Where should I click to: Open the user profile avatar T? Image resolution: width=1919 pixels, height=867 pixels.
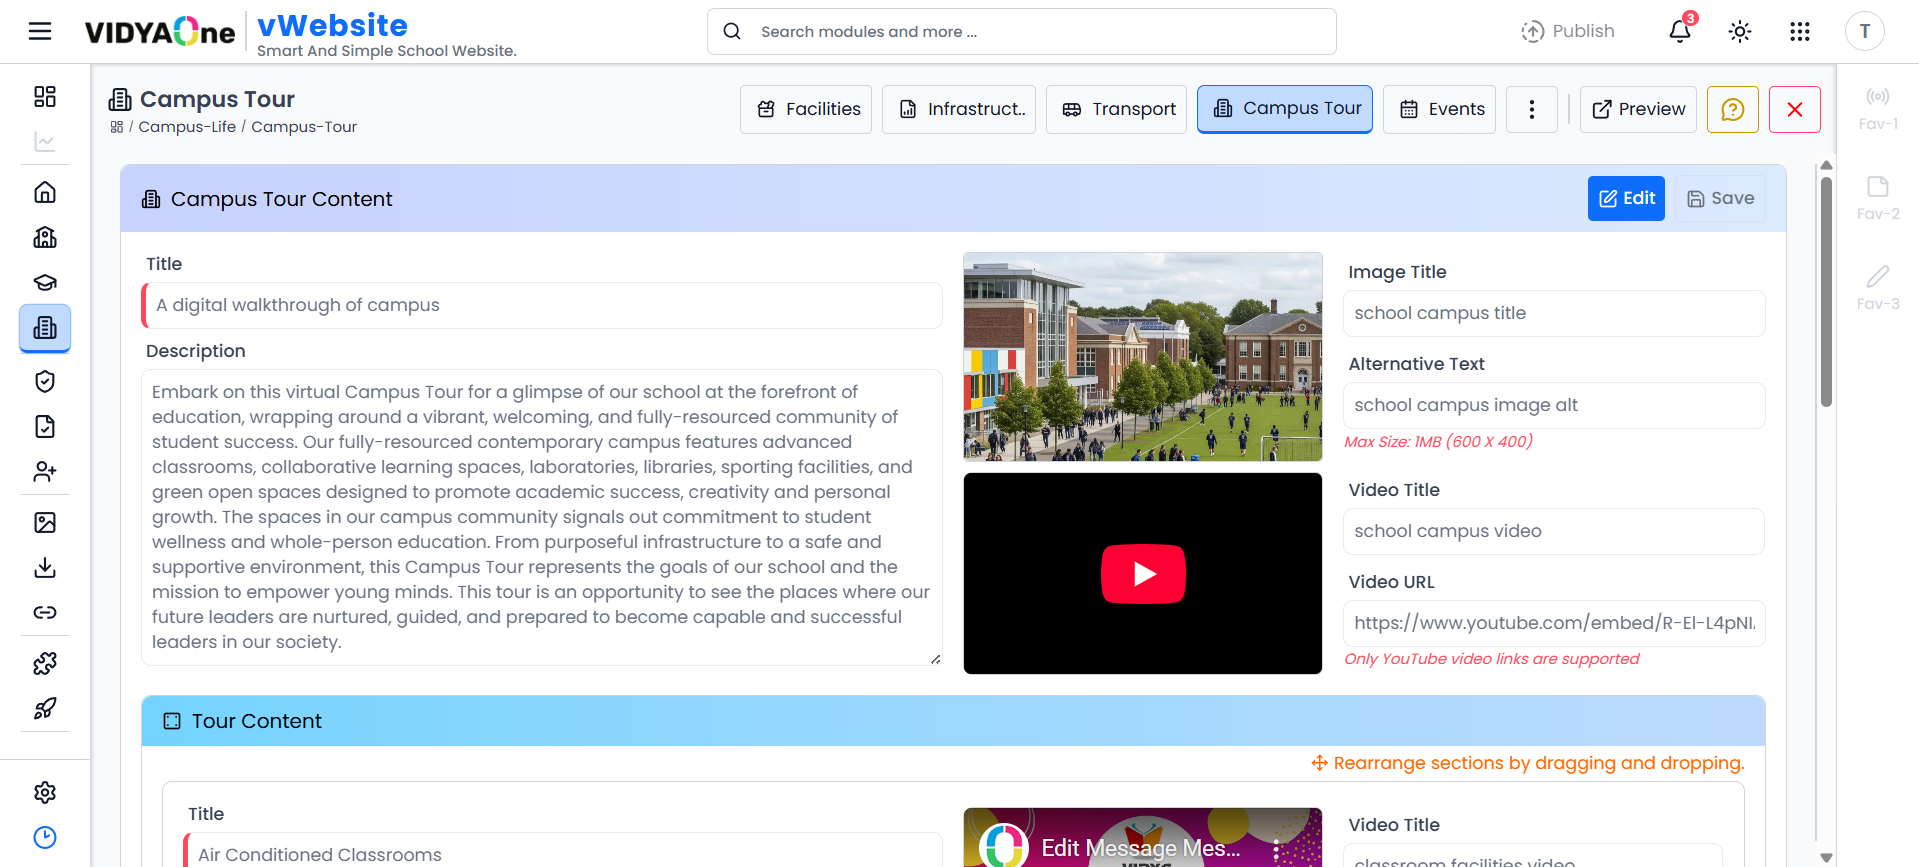[x=1865, y=32]
